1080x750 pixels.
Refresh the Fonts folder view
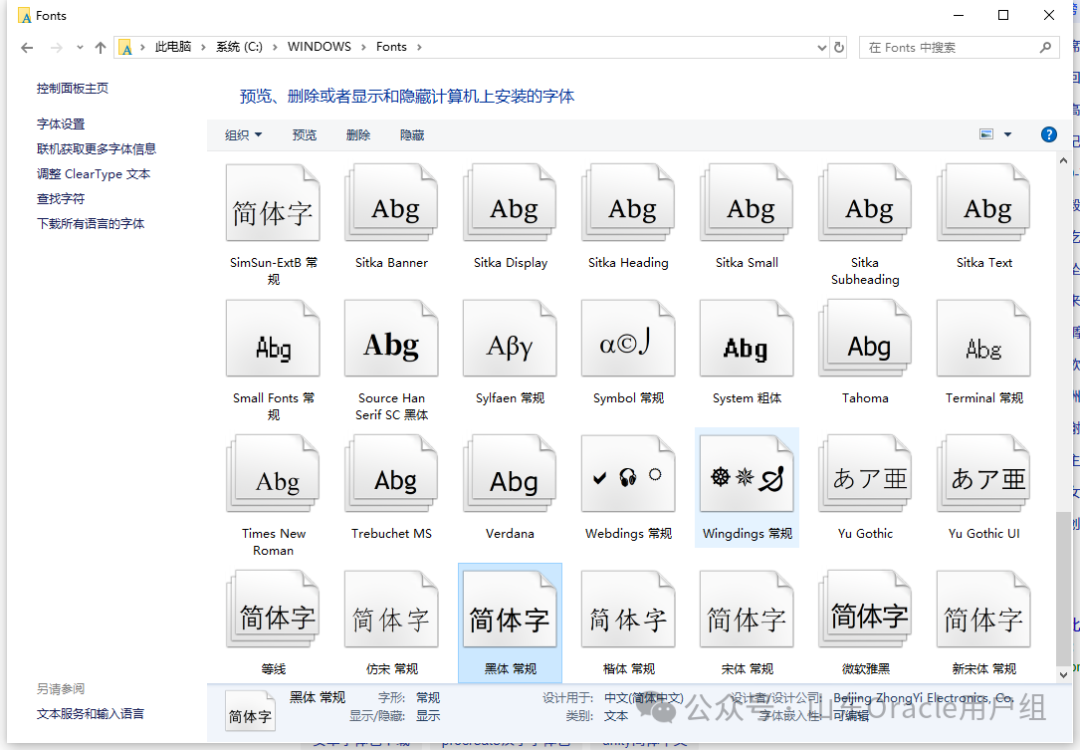point(839,47)
